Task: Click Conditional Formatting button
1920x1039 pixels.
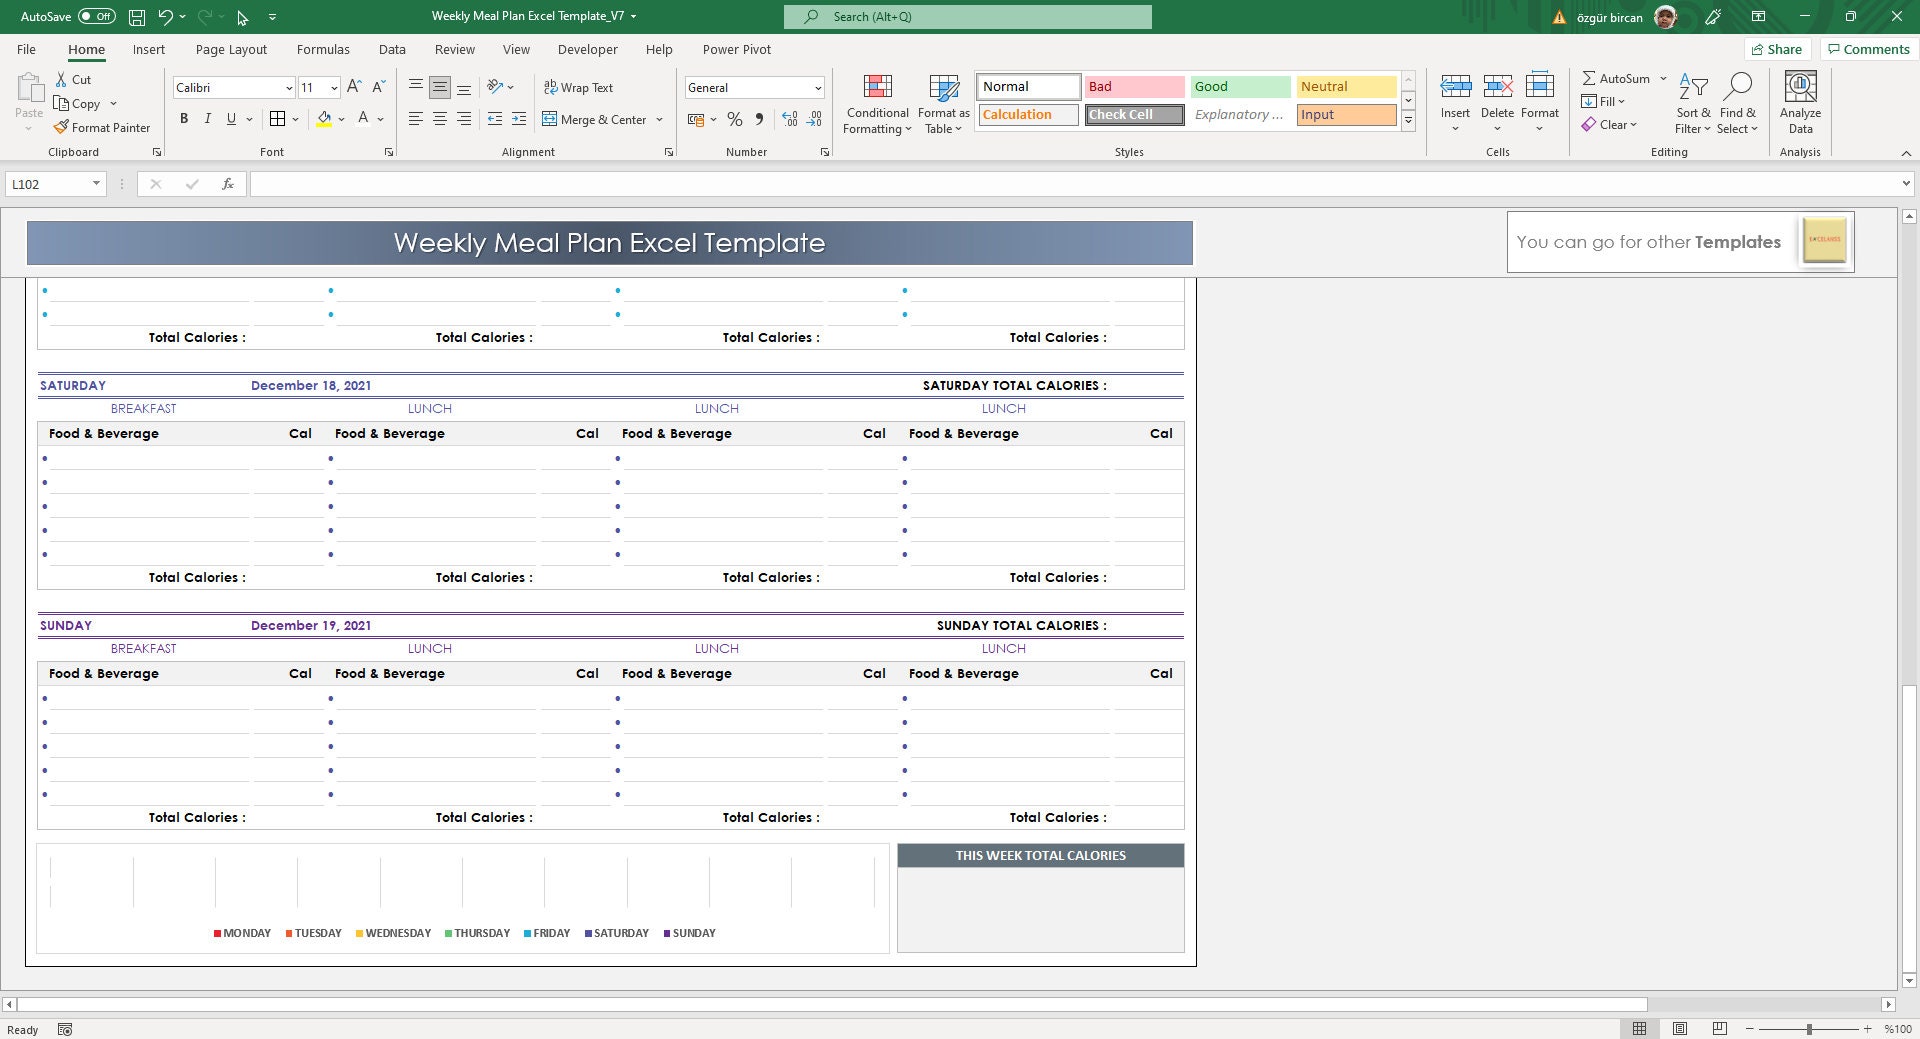Action: tap(877, 103)
